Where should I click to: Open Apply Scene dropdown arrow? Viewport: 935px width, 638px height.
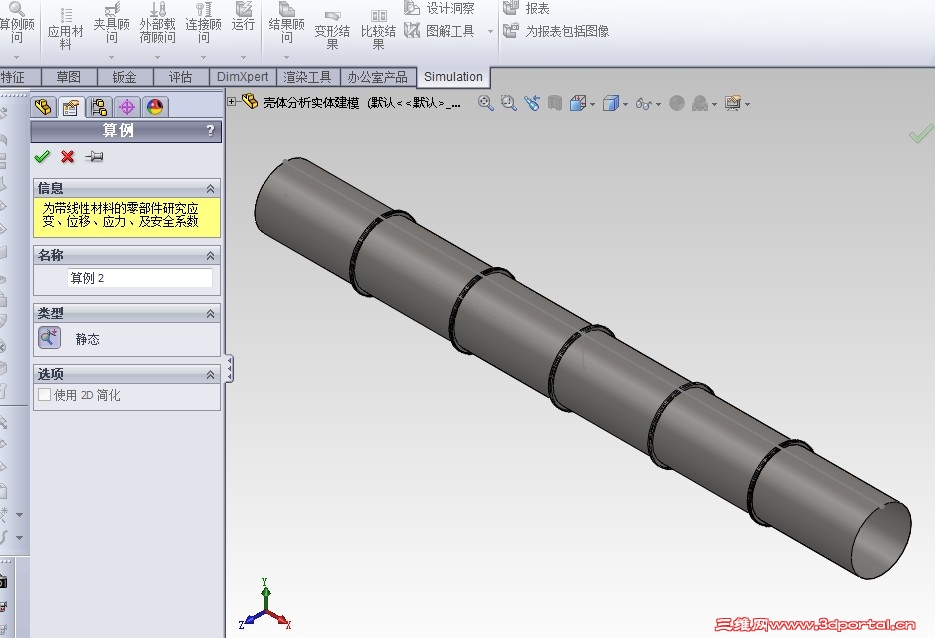coord(714,104)
